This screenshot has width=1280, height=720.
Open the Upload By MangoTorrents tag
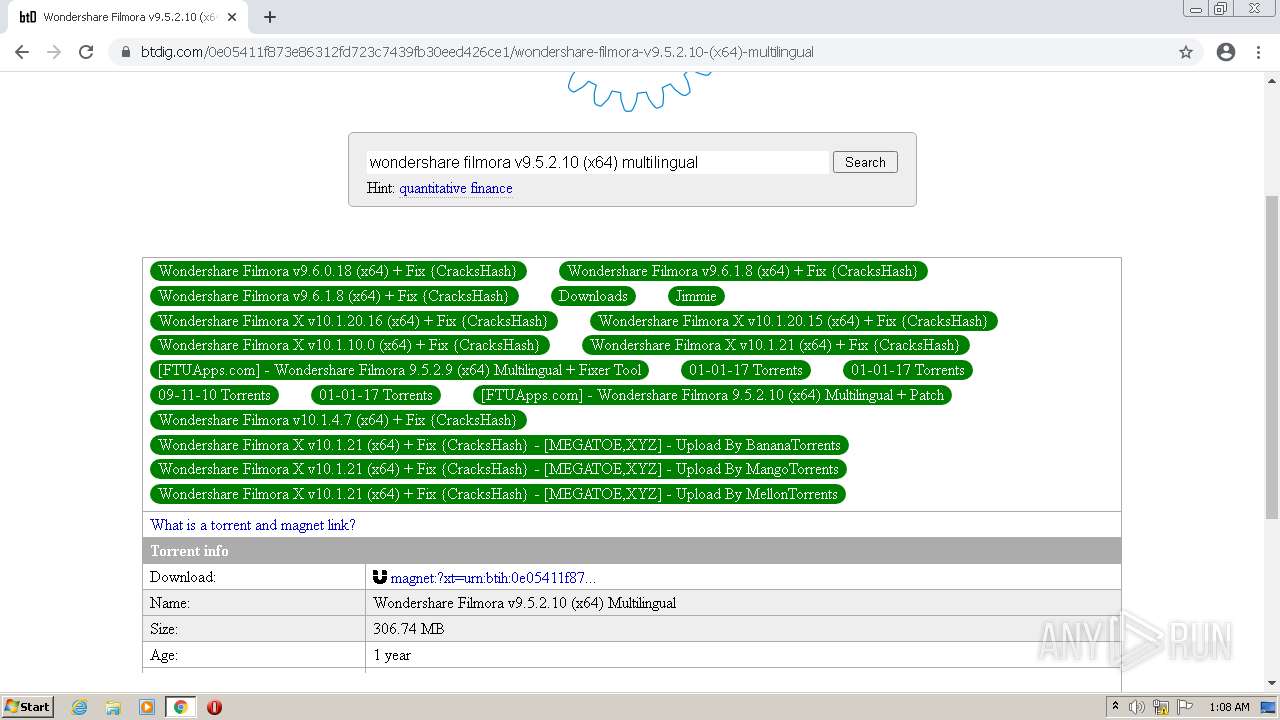point(498,469)
